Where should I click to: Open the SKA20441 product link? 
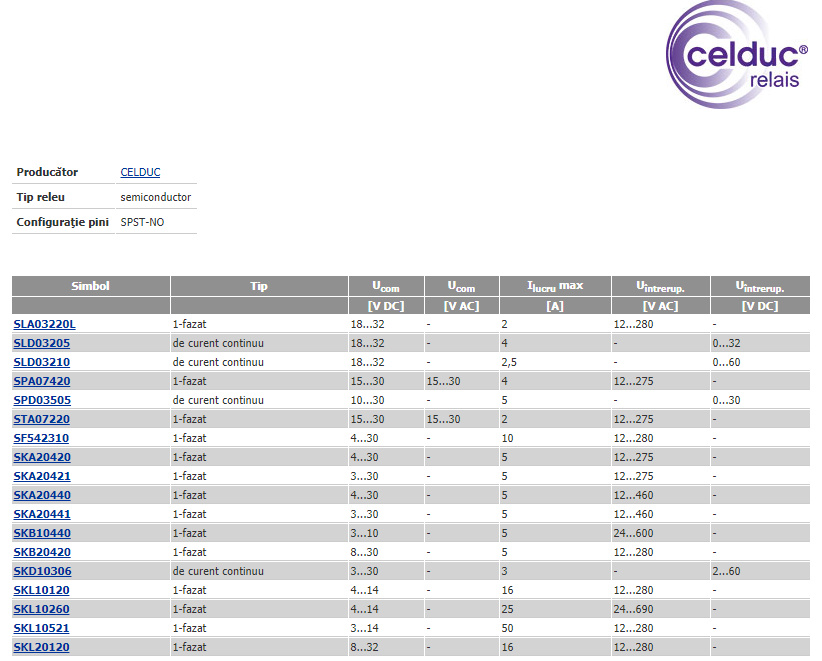tap(42, 514)
